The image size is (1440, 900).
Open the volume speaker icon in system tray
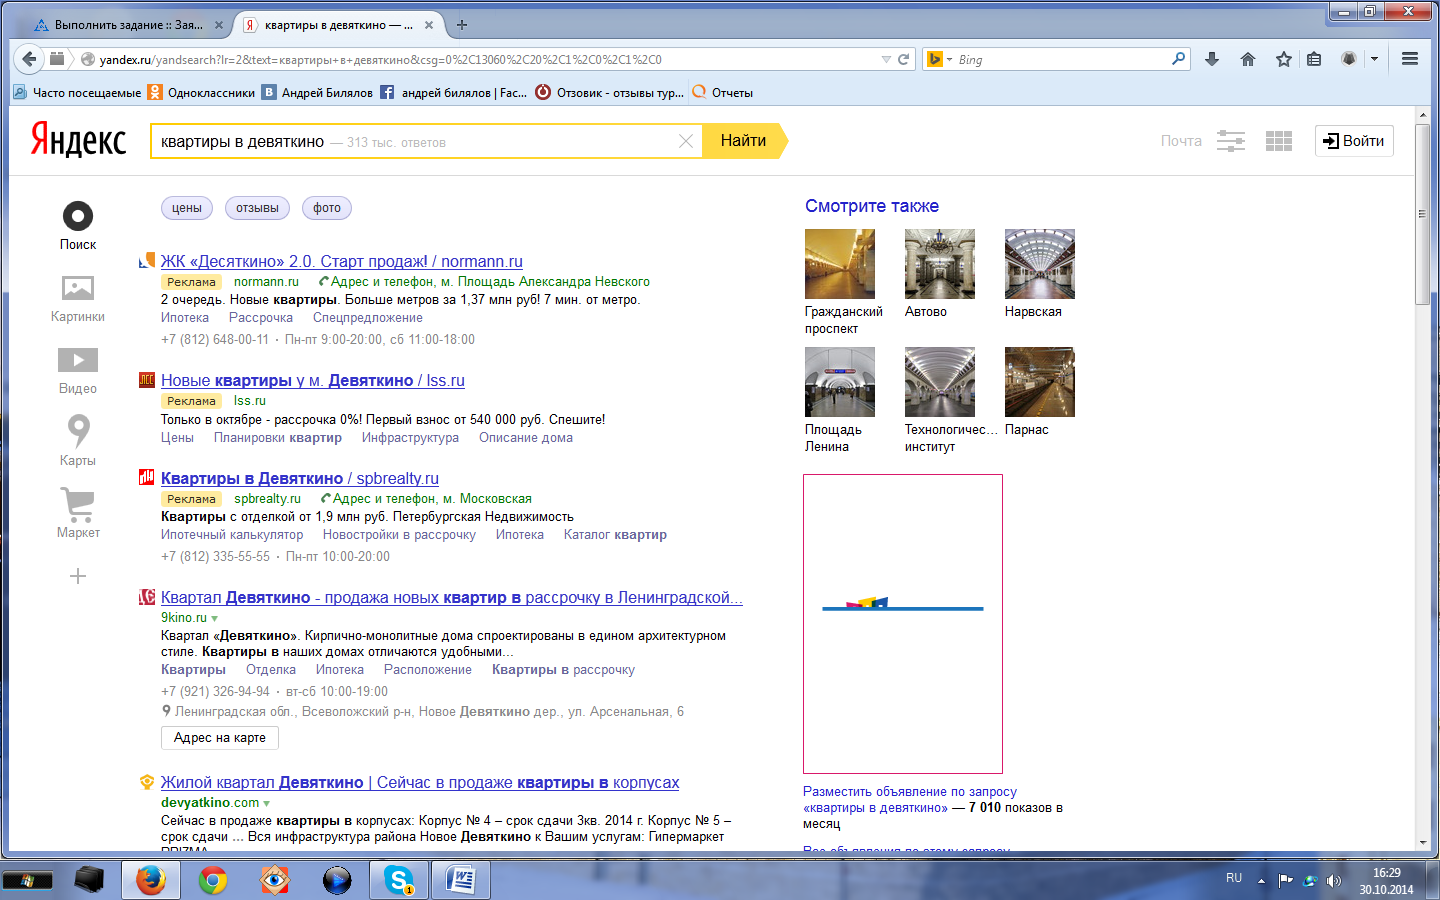[1333, 881]
